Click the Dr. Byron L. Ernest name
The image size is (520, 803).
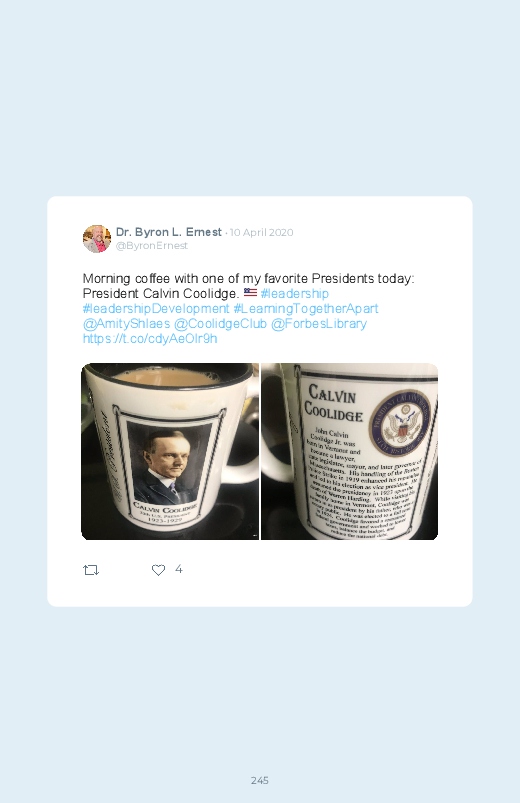tap(169, 232)
